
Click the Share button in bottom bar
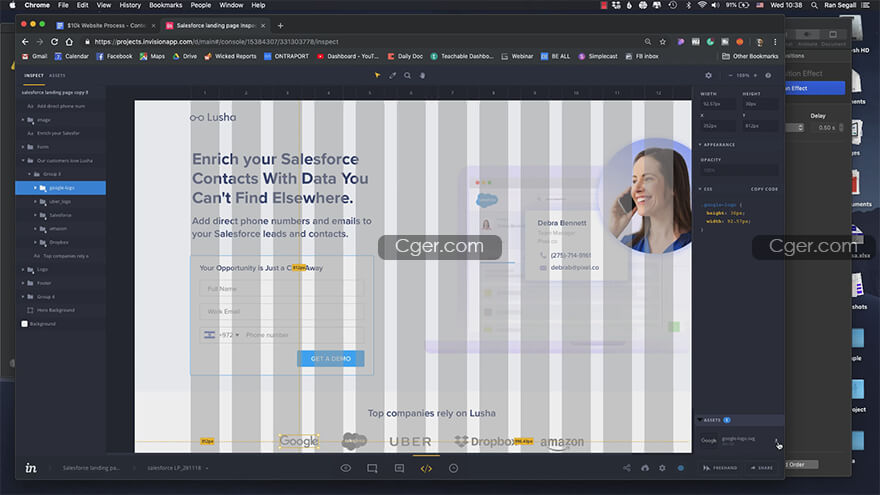pos(762,468)
